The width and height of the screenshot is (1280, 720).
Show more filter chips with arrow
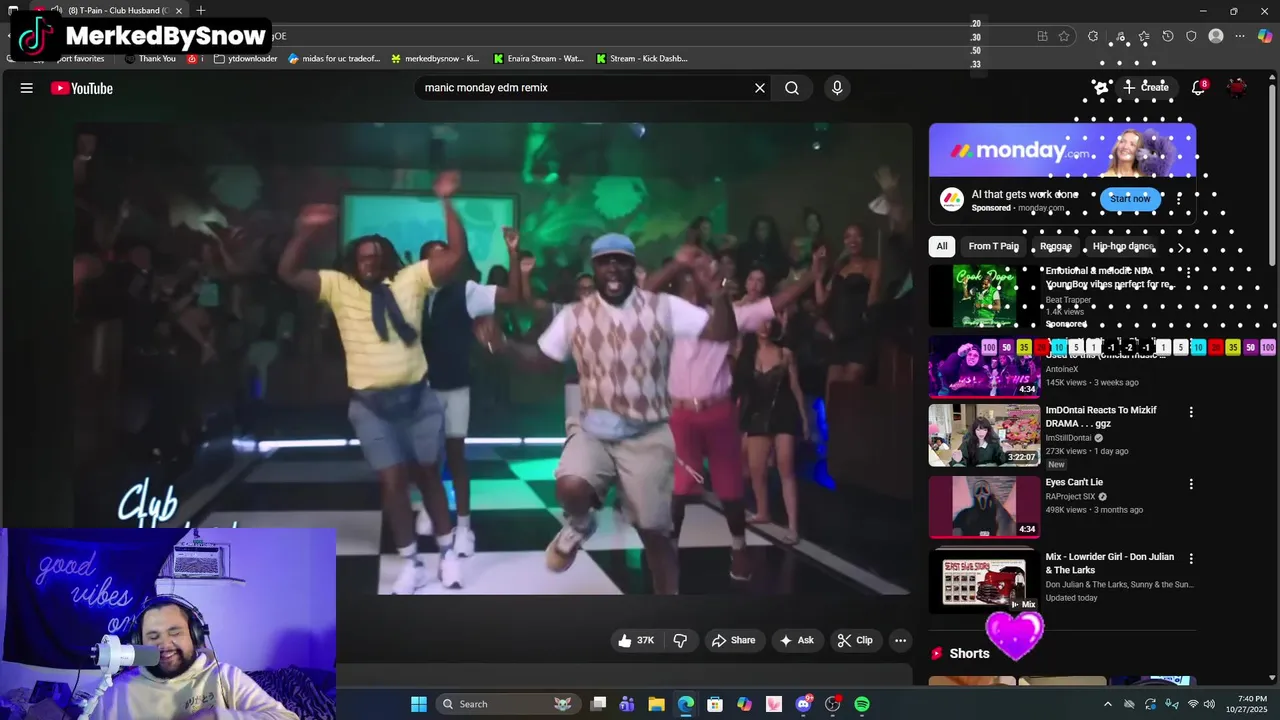(1181, 246)
